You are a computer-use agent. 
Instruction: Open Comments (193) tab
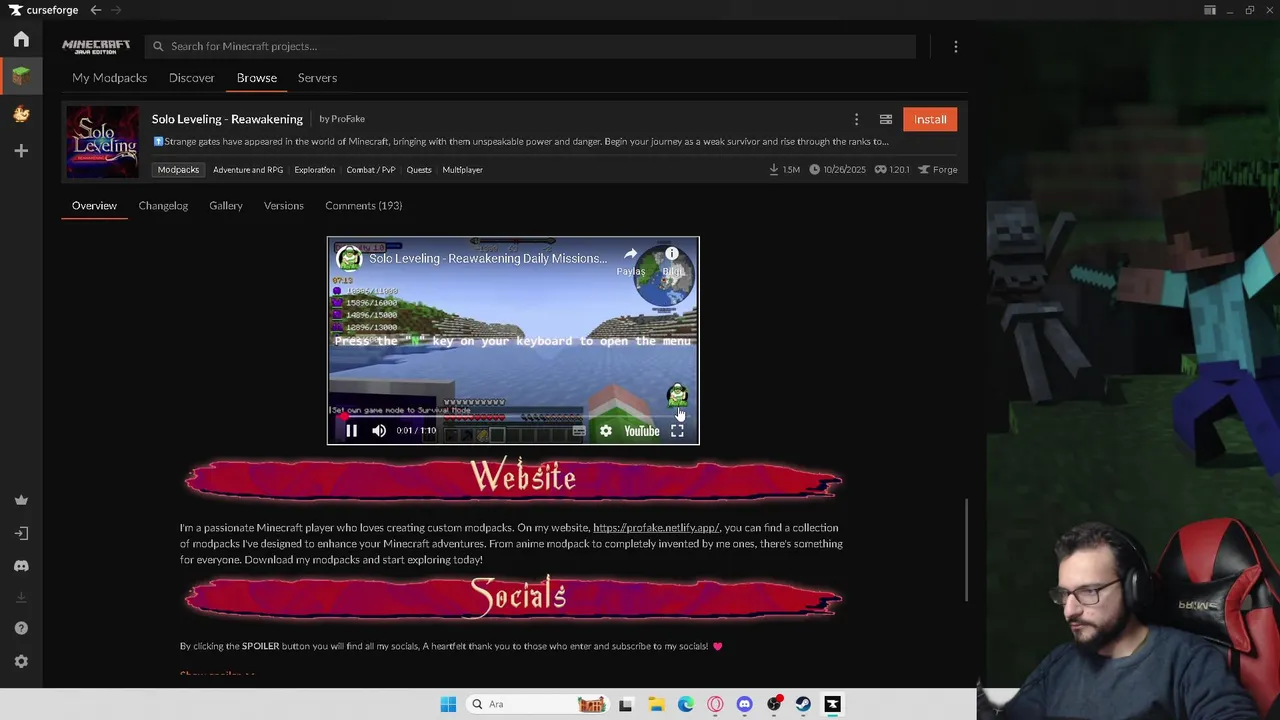363,206
